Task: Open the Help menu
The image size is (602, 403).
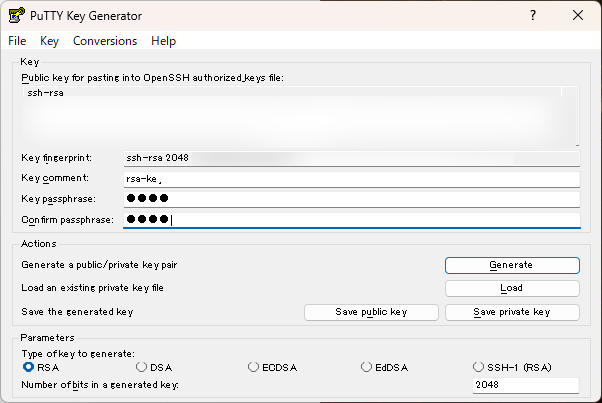Action: [x=163, y=41]
